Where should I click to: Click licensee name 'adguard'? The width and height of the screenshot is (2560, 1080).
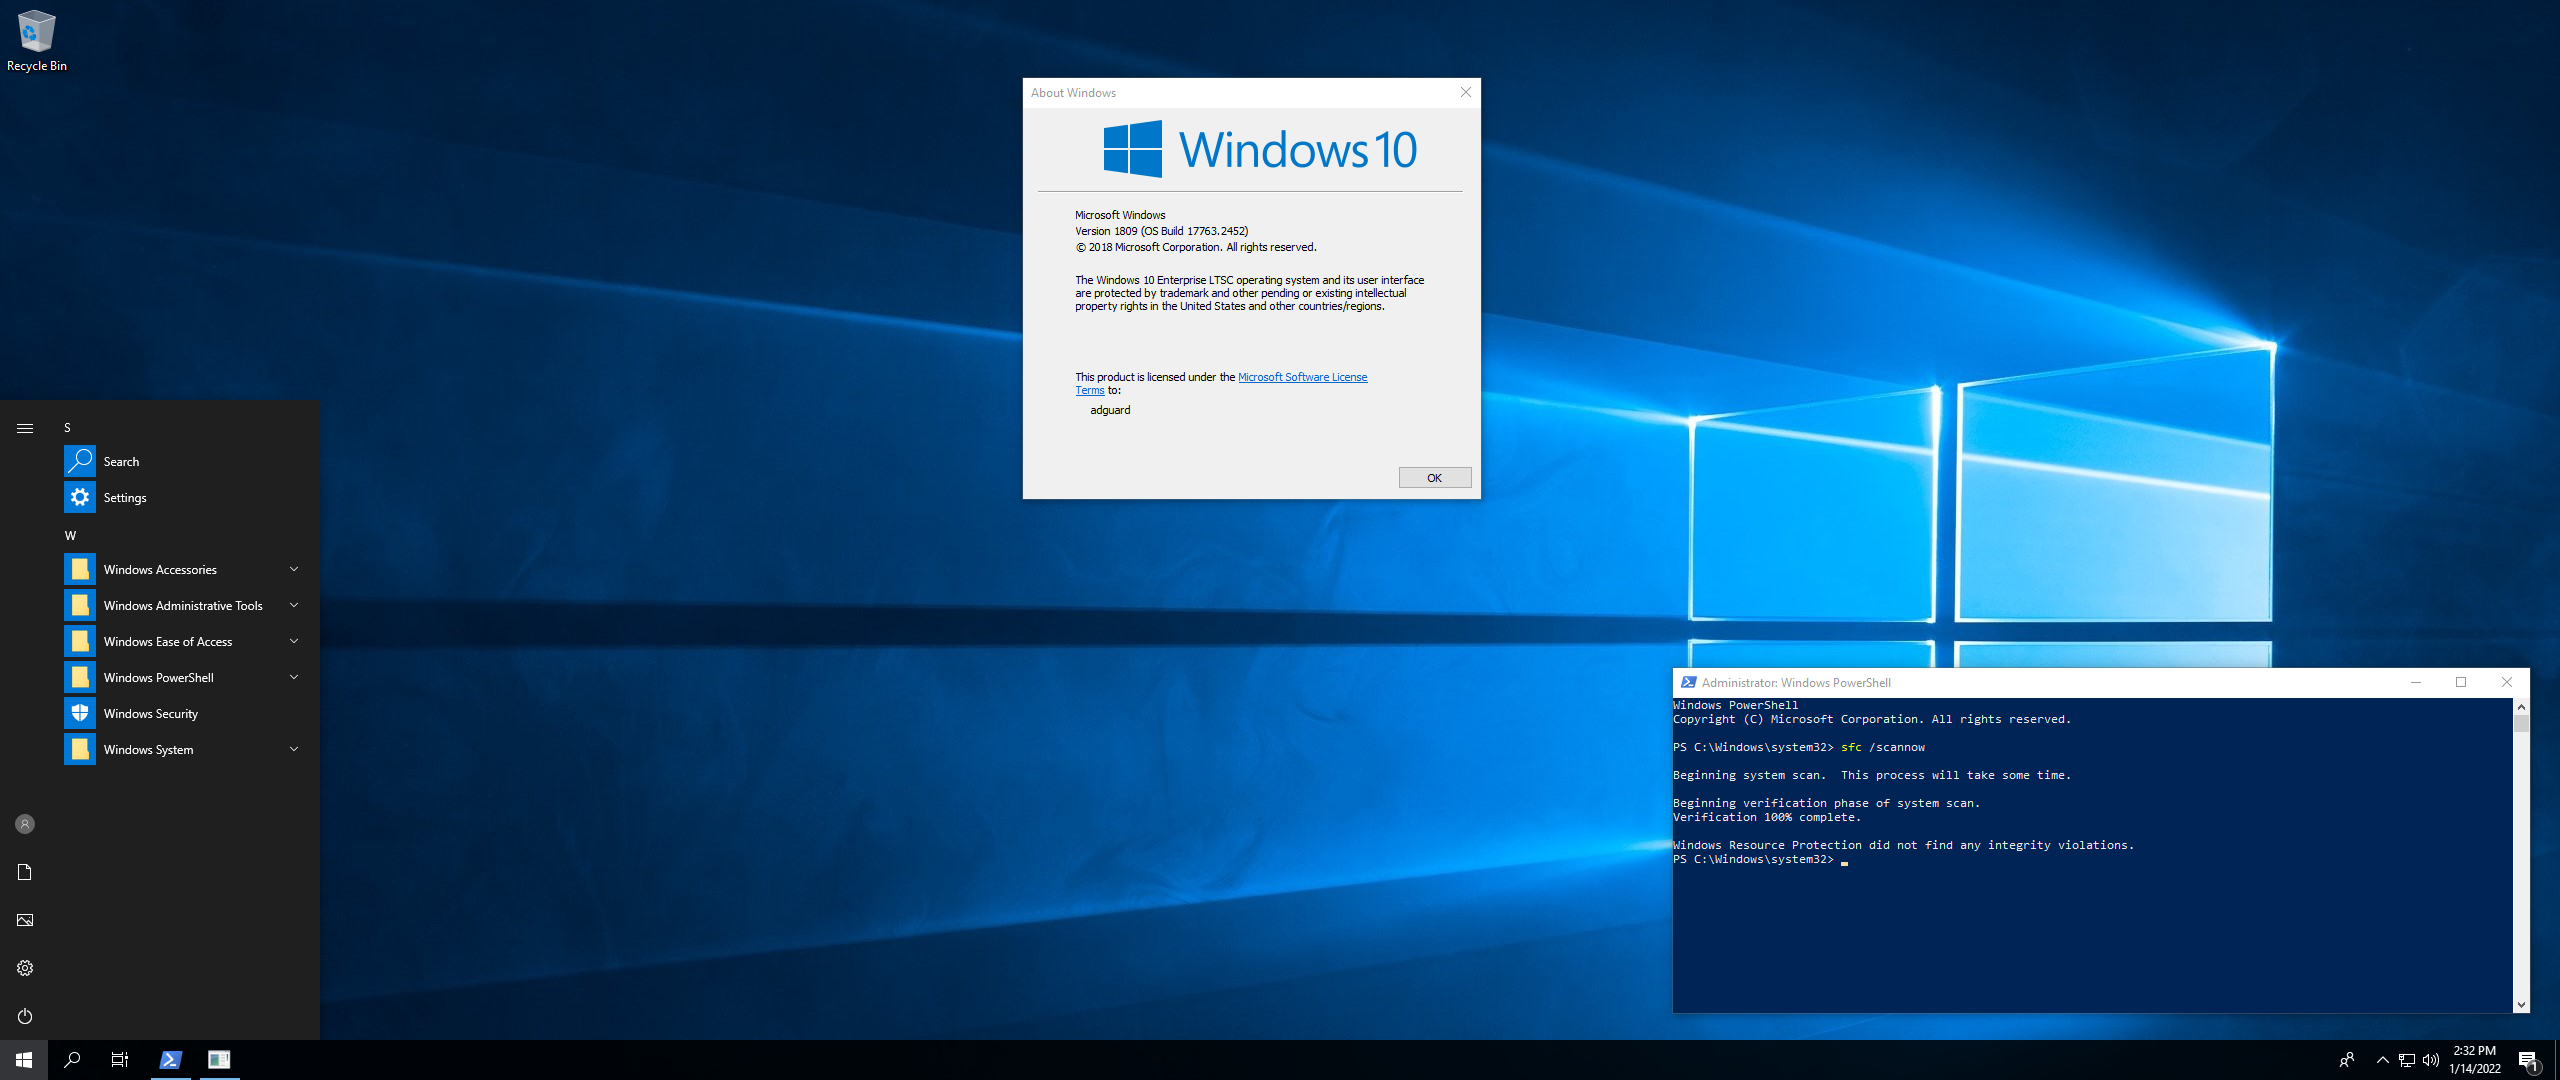(x=1110, y=410)
